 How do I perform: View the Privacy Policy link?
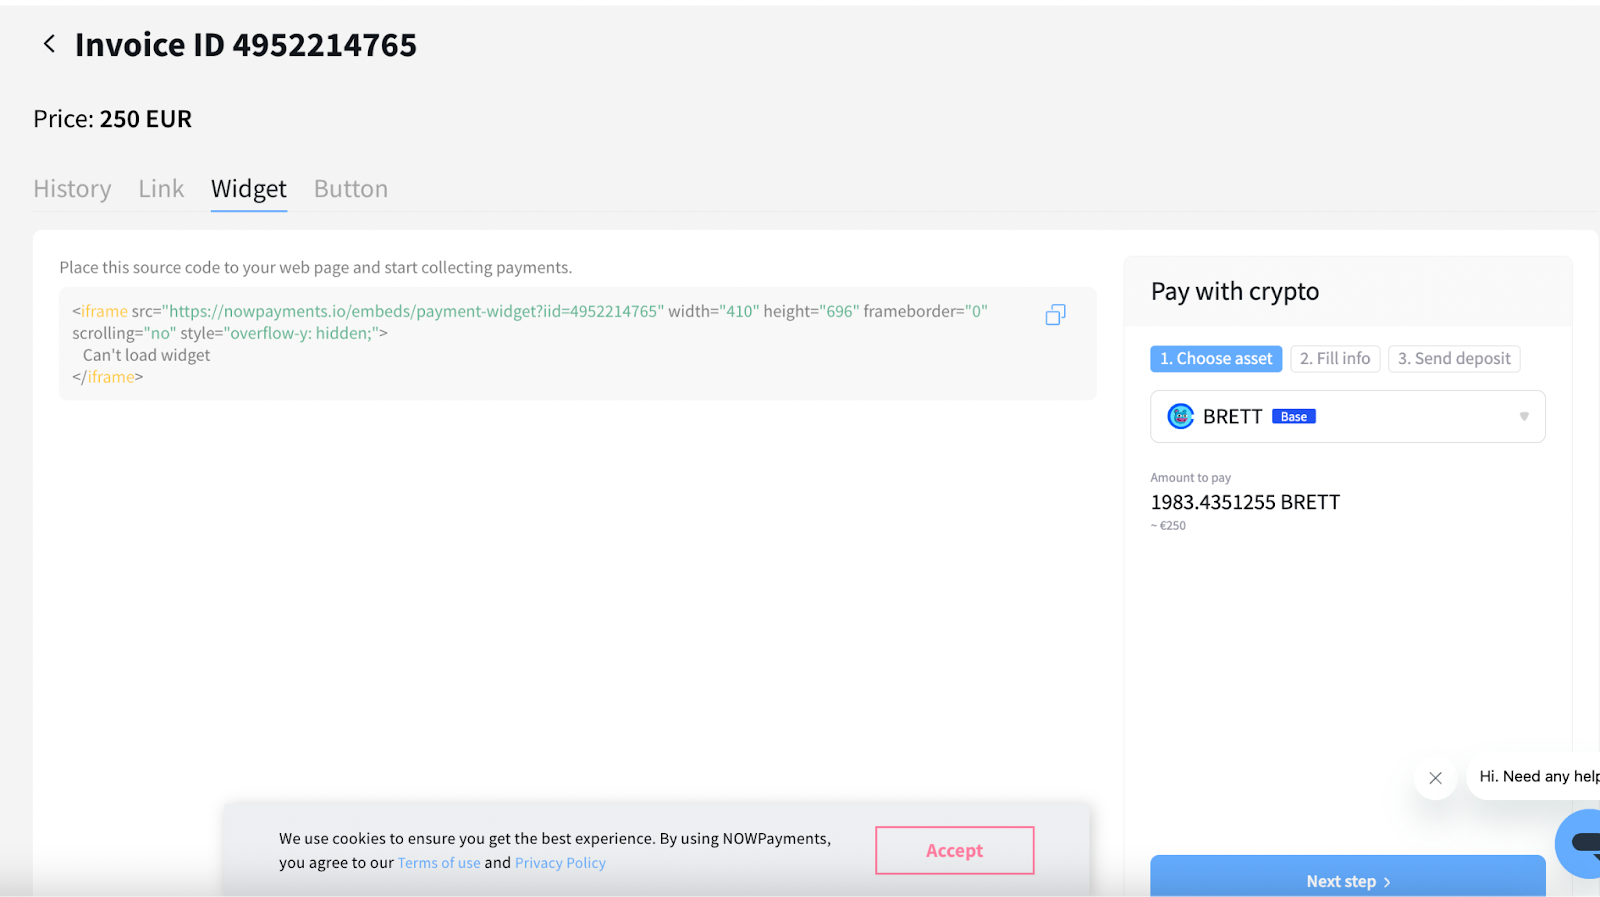pos(560,863)
